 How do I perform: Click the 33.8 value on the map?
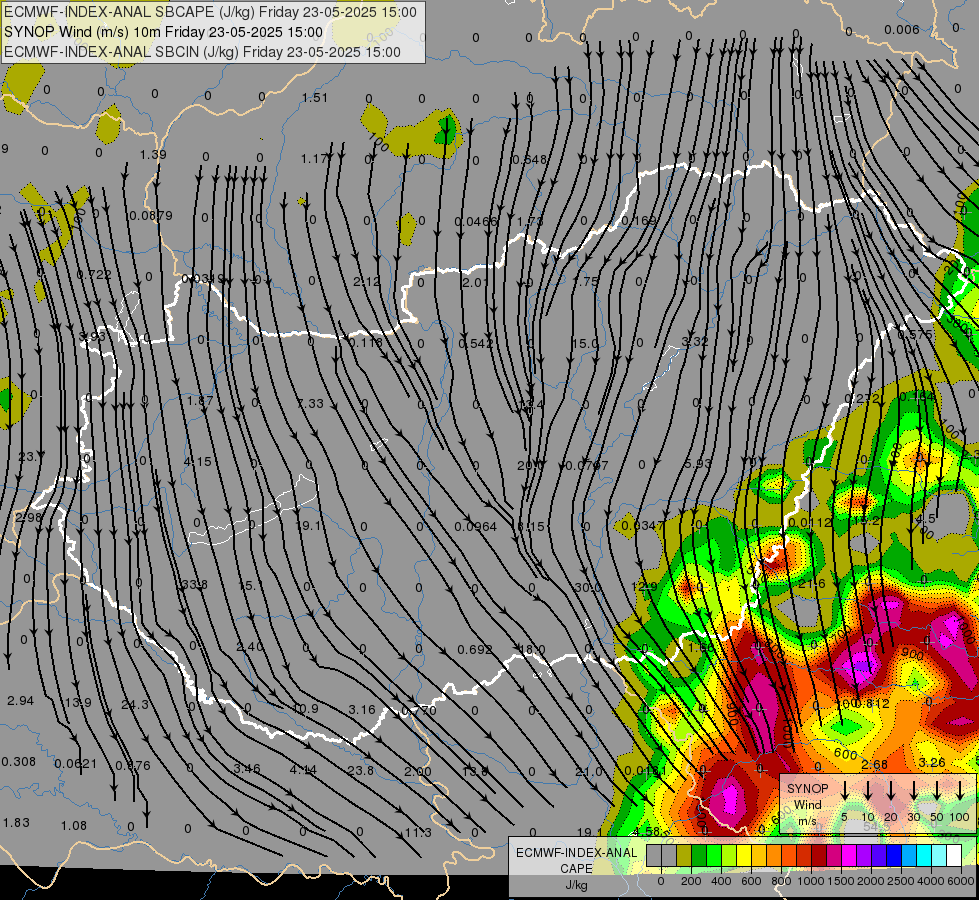tap(194, 585)
